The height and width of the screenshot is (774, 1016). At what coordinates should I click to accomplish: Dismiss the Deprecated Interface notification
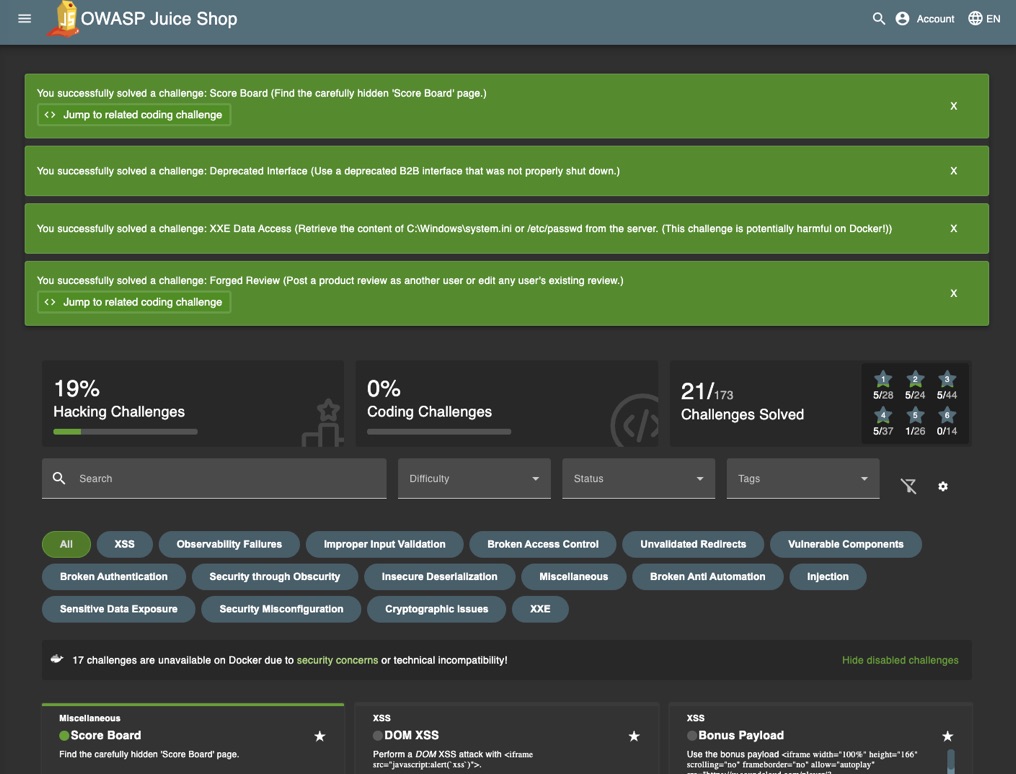[953, 171]
